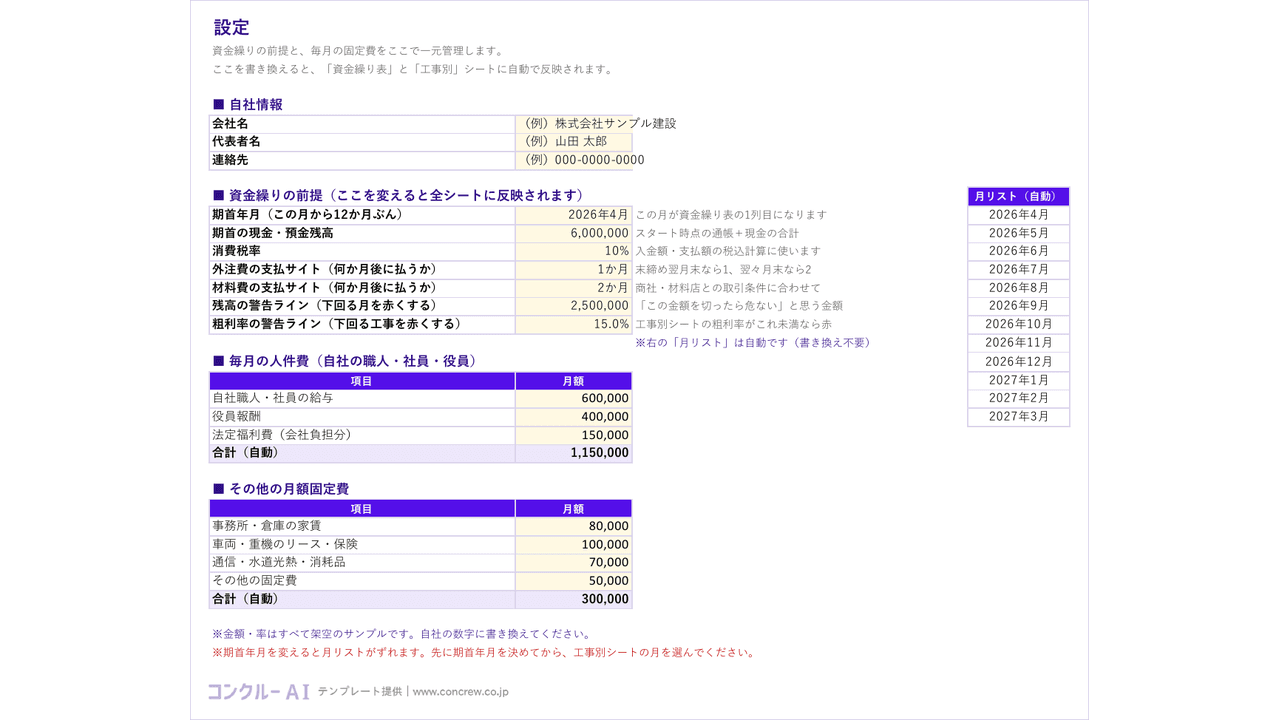Click the month list entry 2026年6月
This screenshot has width=1280, height=720.
(1019, 251)
